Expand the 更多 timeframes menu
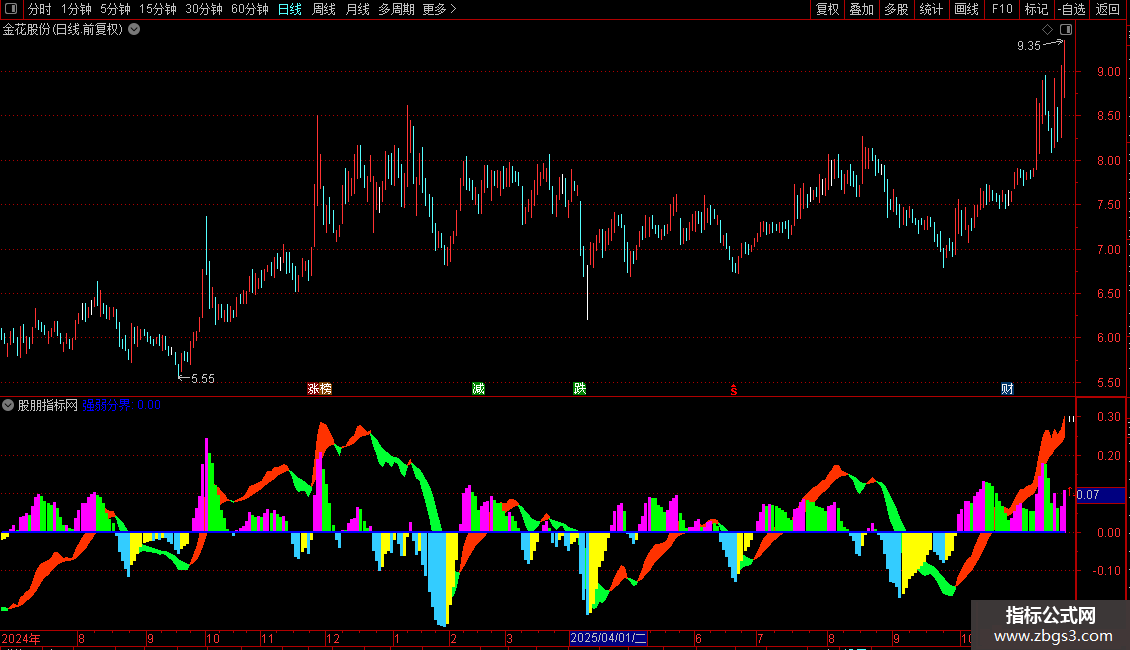 click(x=439, y=9)
